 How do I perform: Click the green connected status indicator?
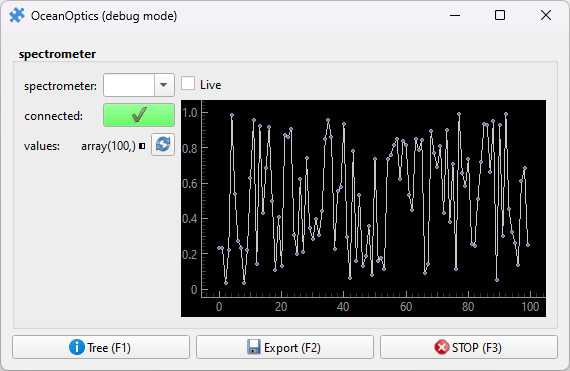[139, 115]
